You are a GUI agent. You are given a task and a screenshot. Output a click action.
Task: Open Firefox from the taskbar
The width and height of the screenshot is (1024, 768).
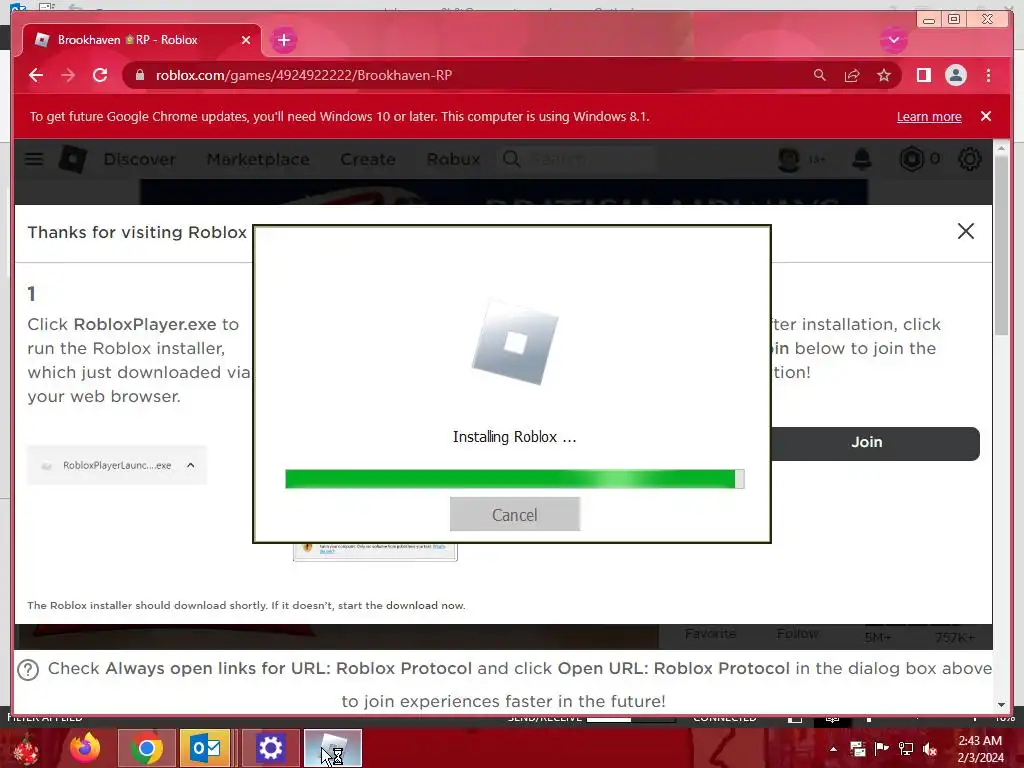(86, 748)
